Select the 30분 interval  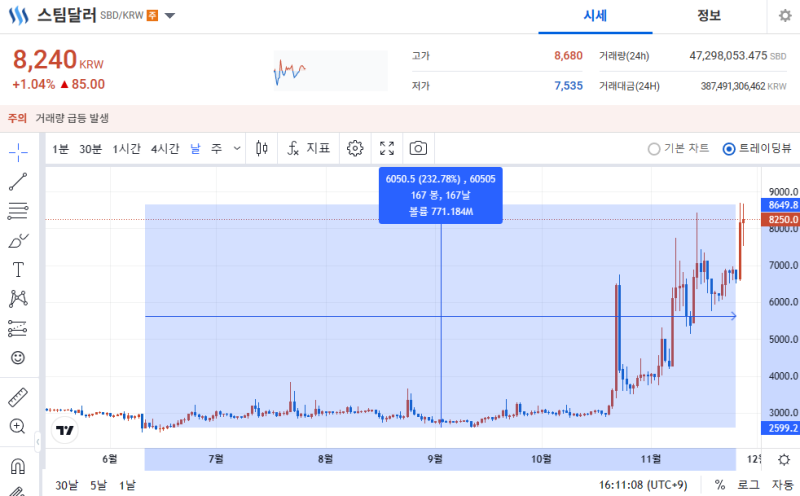(x=90, y=149)
